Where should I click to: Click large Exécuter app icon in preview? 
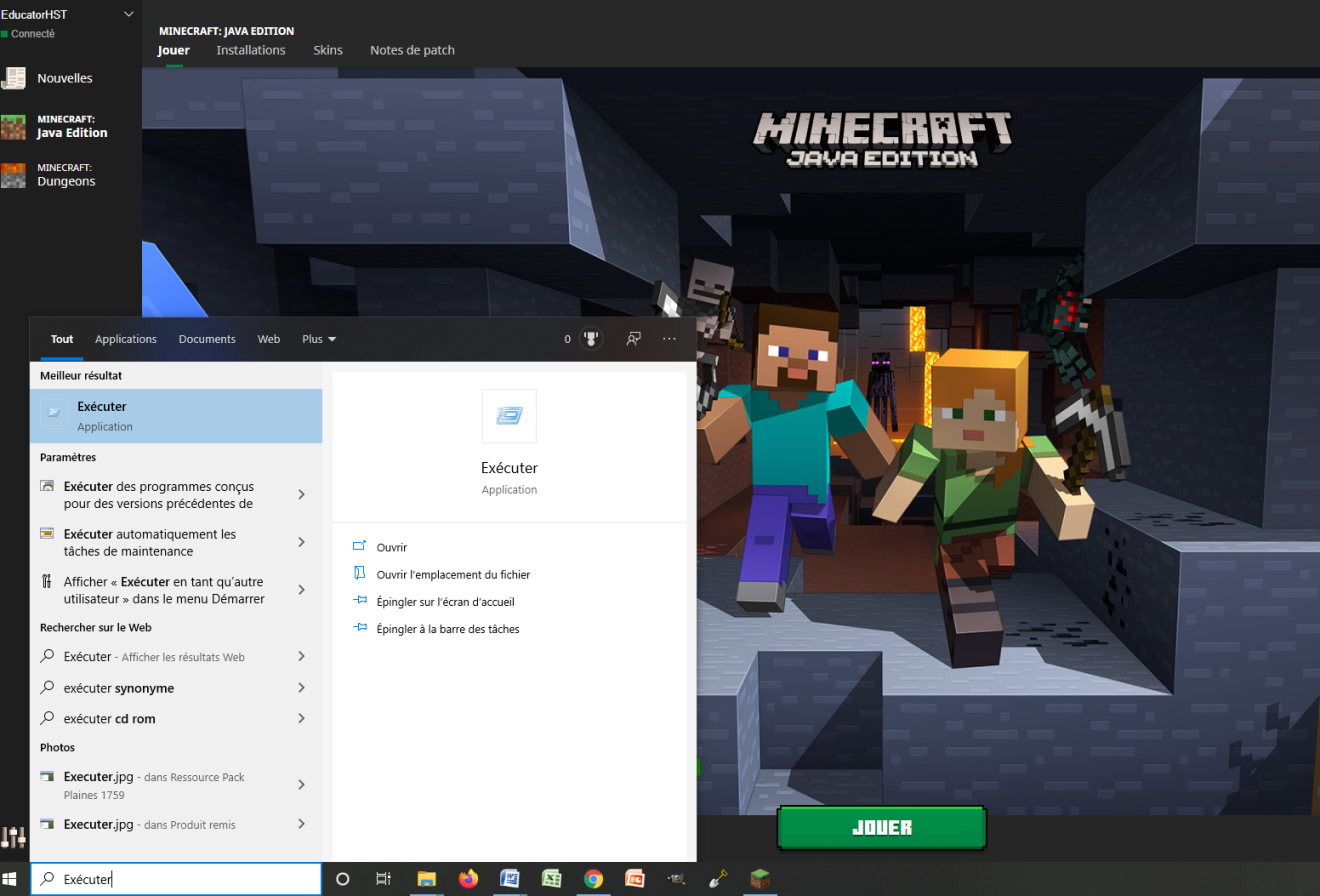click(x=509, y=416)
